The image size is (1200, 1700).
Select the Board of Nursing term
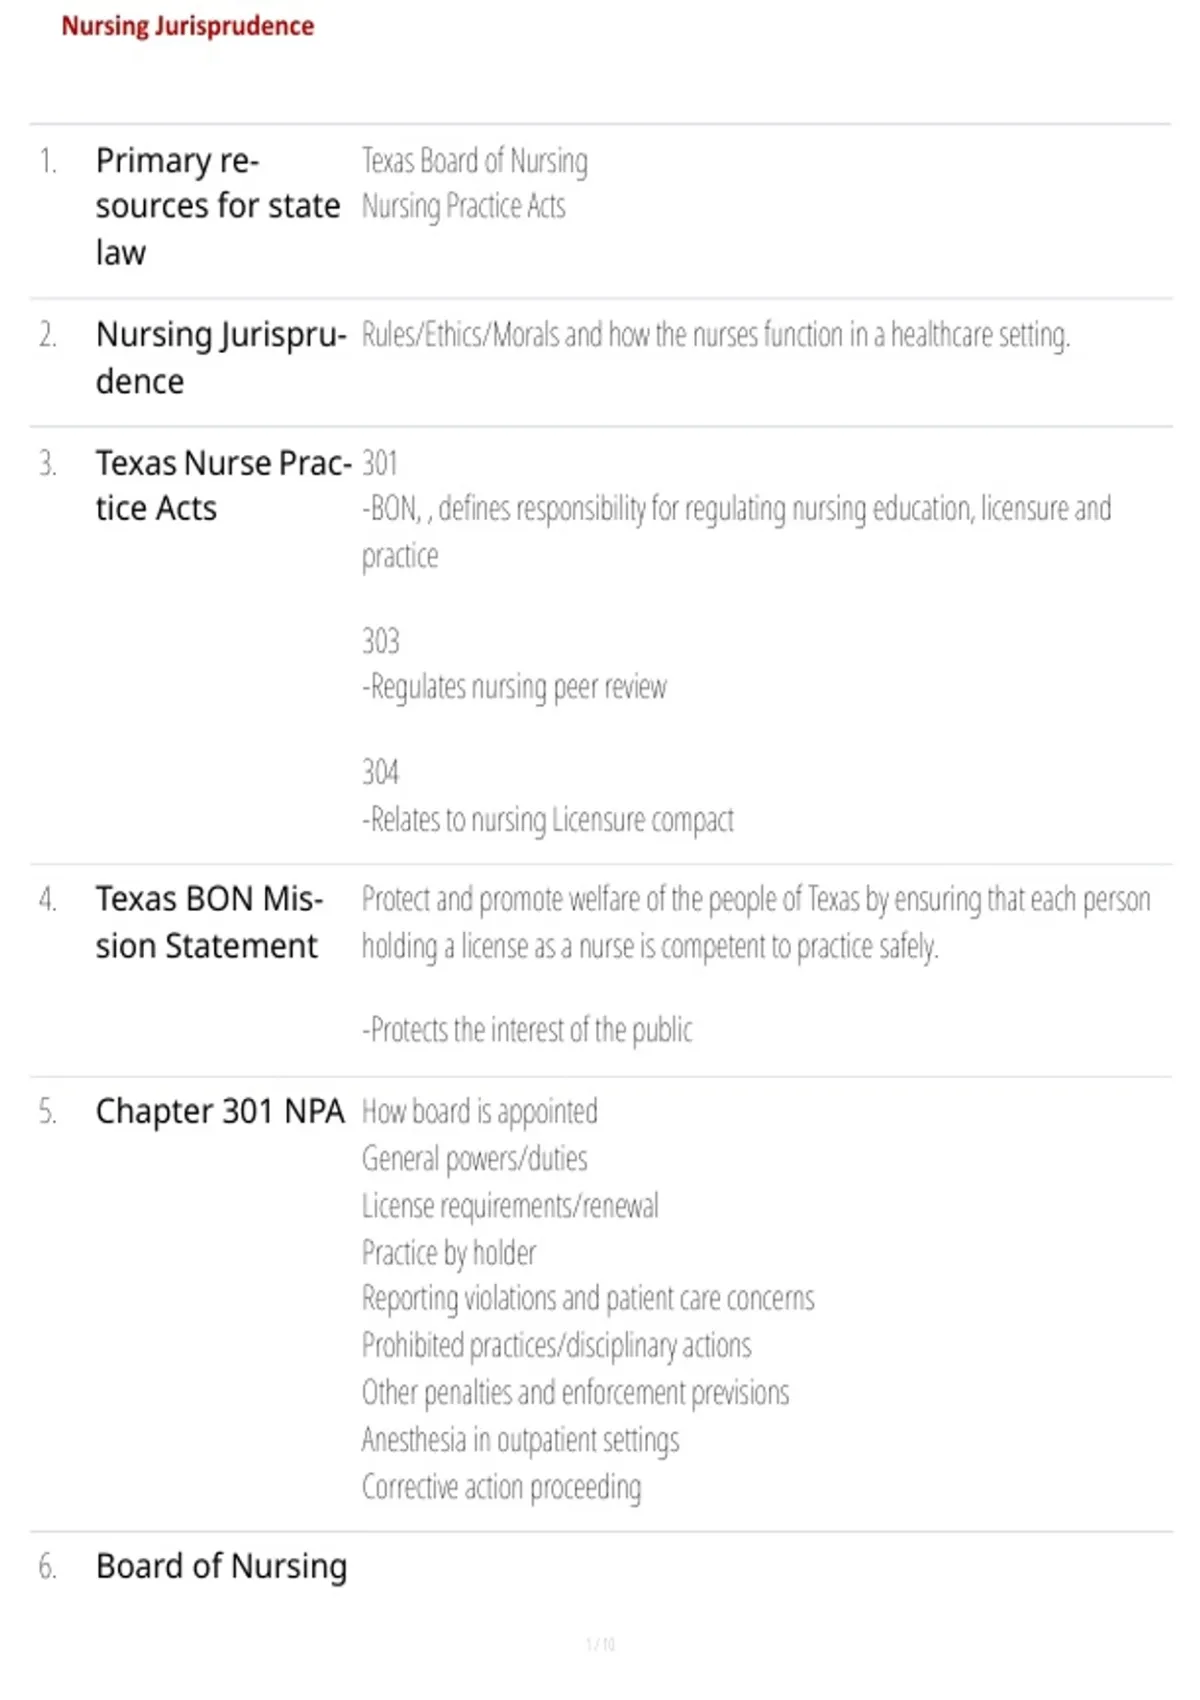tap(221, 1566)
